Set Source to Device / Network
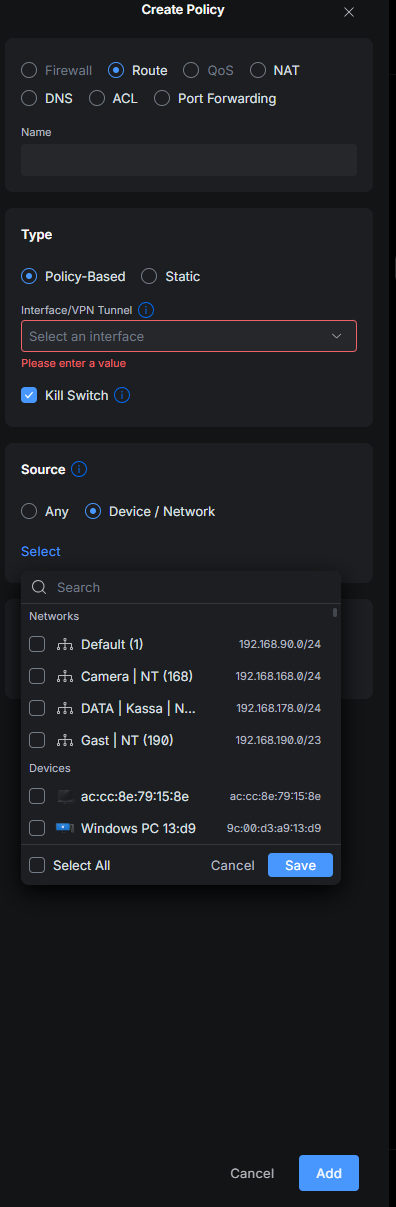Image resolution: width=396 pixels, height=1207 pixels. coord(93,511)
